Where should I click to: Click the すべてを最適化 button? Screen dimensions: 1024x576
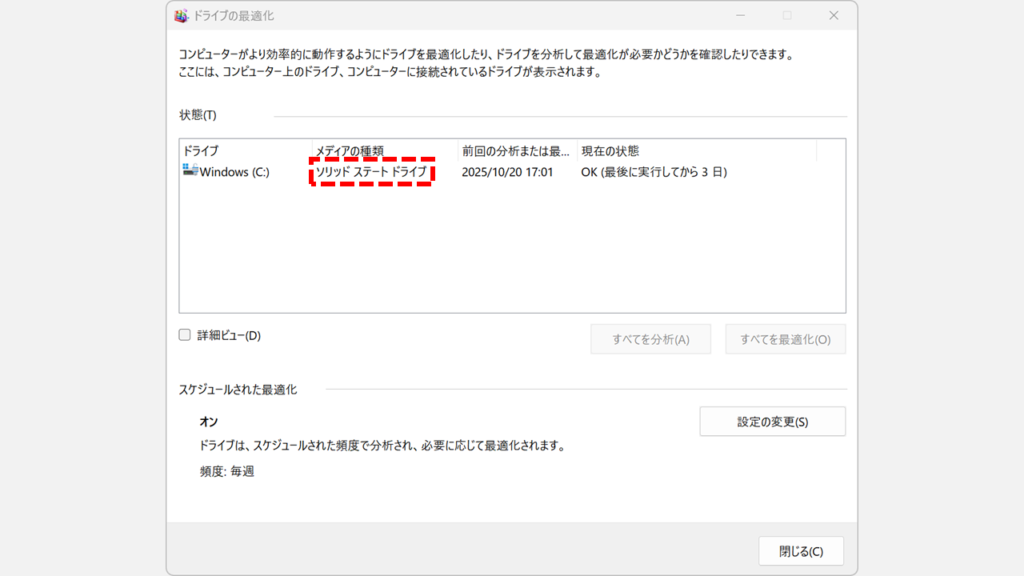(786, 339)
